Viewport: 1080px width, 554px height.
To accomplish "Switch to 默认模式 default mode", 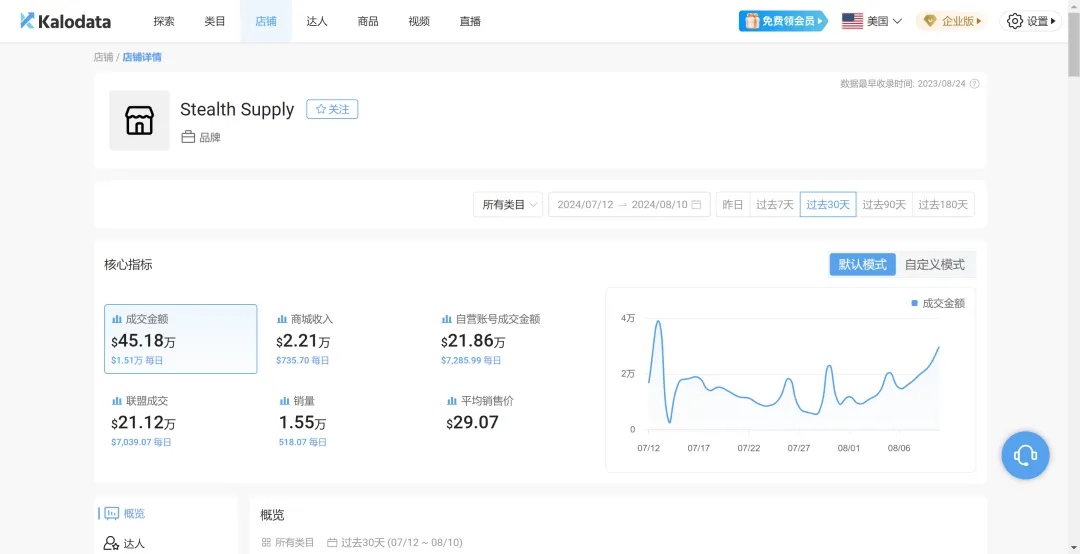I will click(x=862, y=265).
